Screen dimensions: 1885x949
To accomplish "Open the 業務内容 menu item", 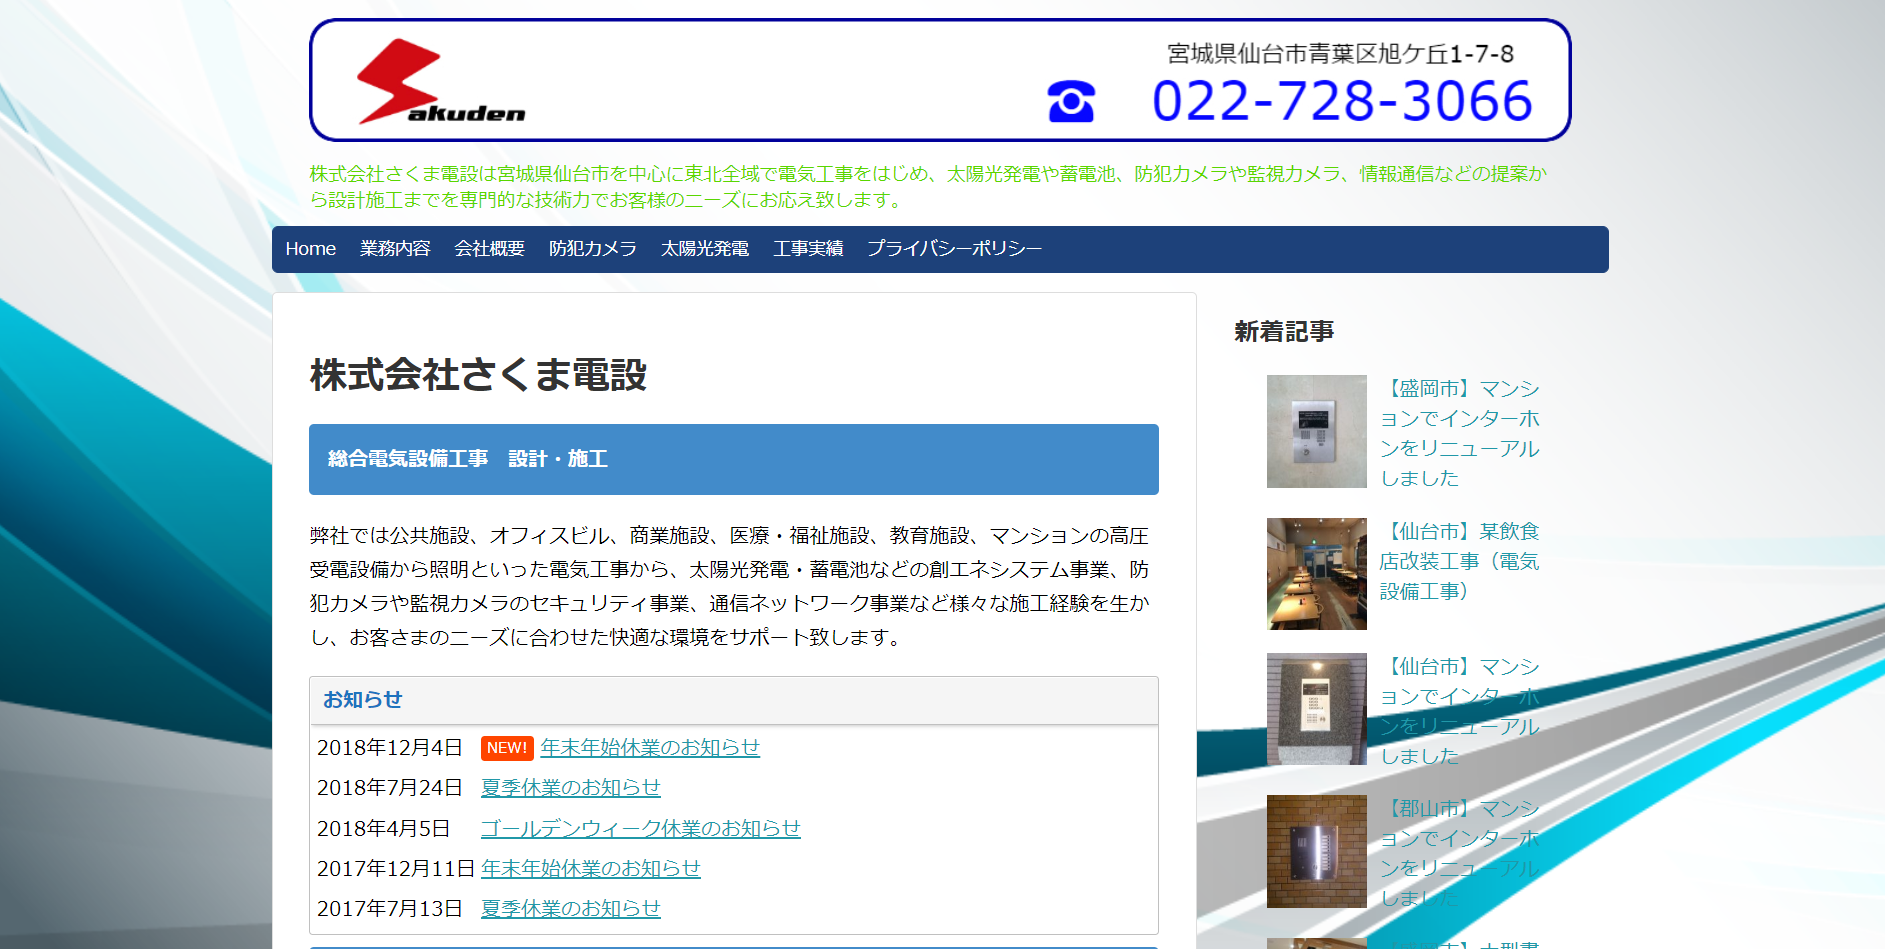I will 395,248.
